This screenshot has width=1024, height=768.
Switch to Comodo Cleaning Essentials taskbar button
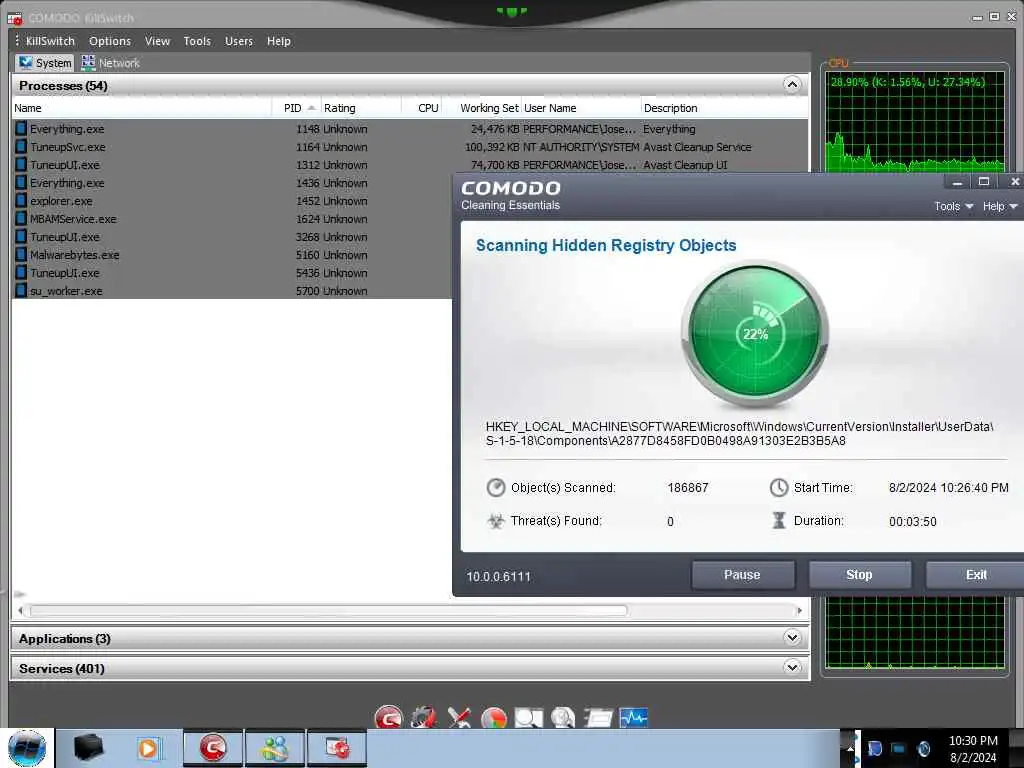click(x=213, y=748)
